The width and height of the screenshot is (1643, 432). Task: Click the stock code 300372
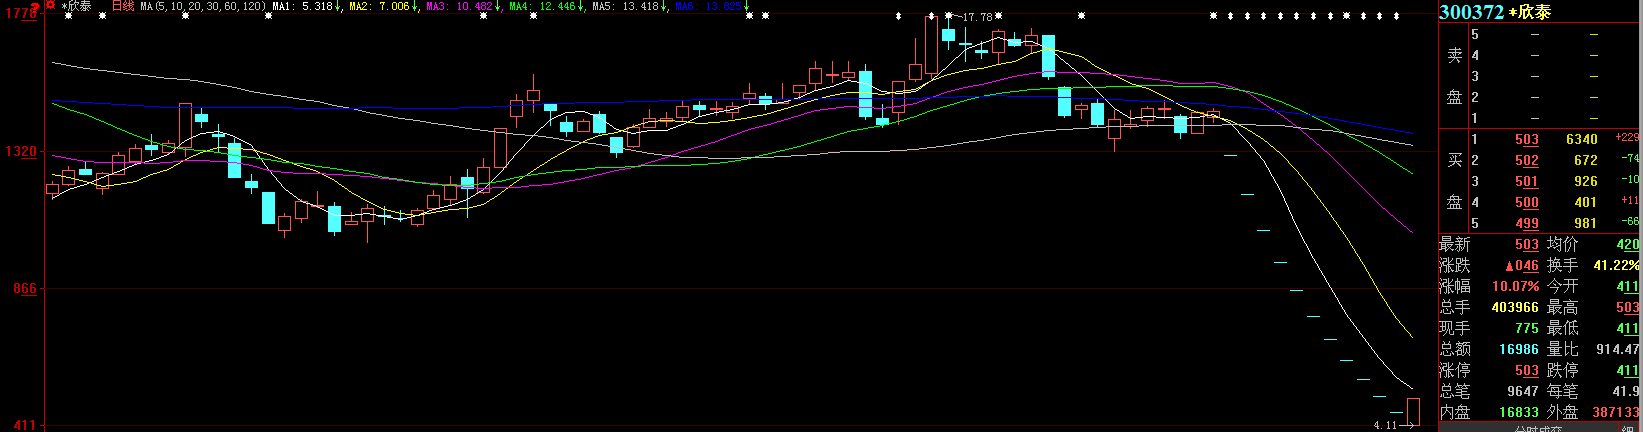click(1471, 12)
